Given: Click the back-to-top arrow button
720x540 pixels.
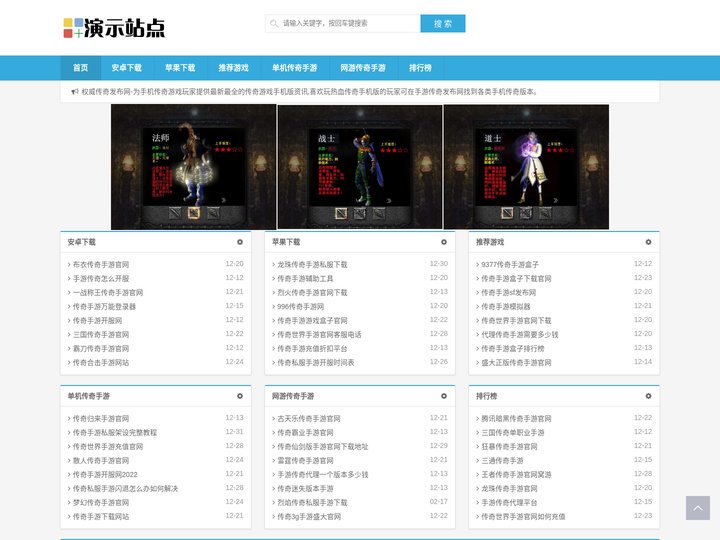Looking at the screenshot, I should point(698,508).
